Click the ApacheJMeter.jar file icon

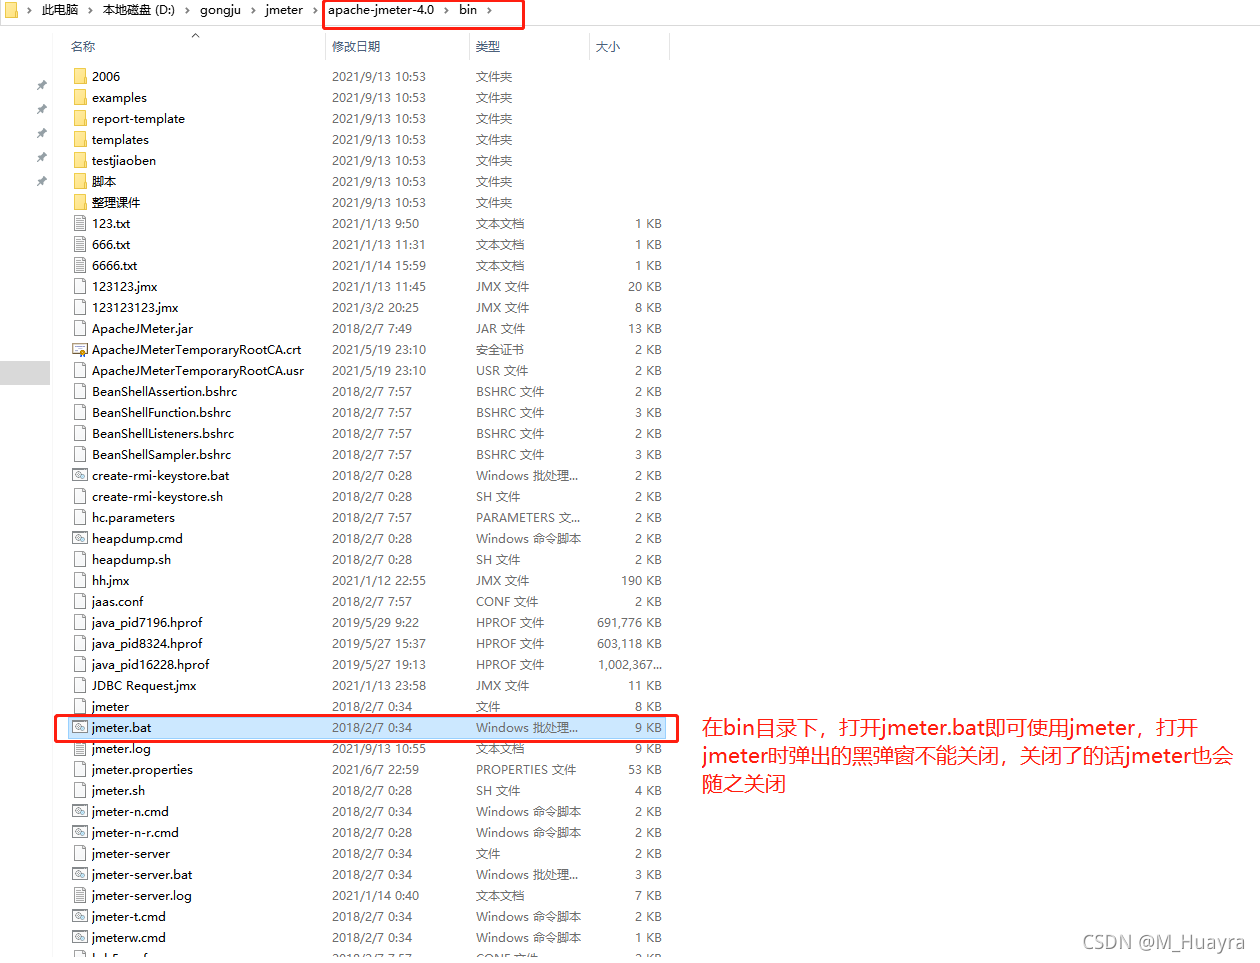pyautogui.click(x=80, y=328)
